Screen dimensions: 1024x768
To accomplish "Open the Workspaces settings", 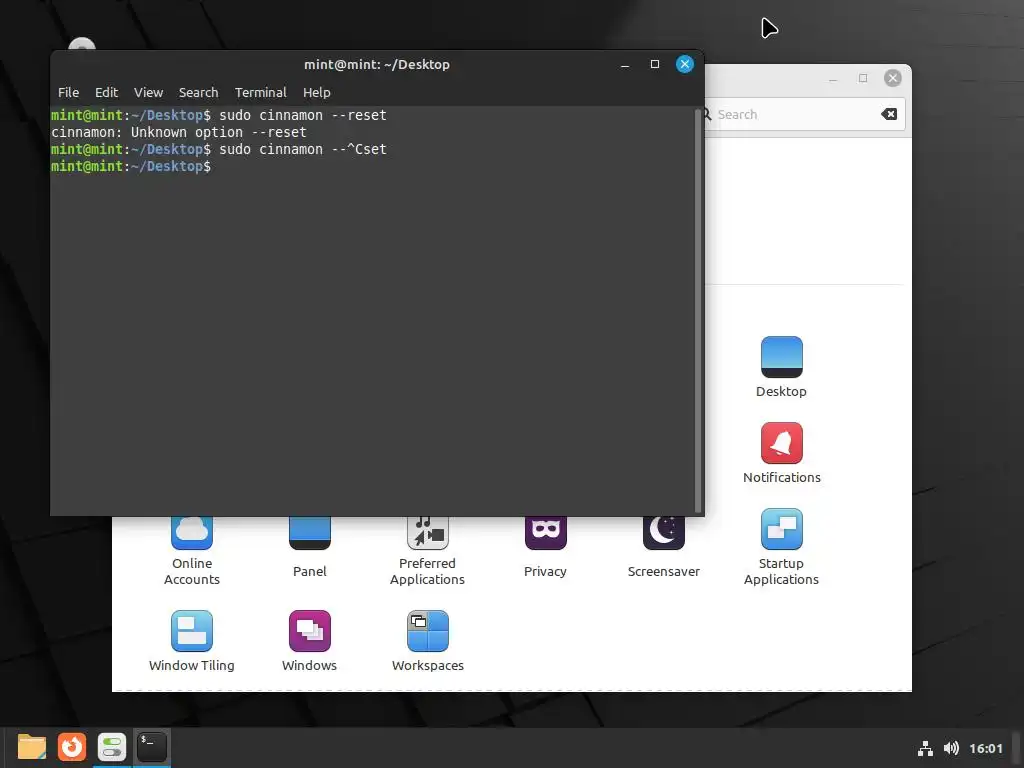I will (428, 631).
